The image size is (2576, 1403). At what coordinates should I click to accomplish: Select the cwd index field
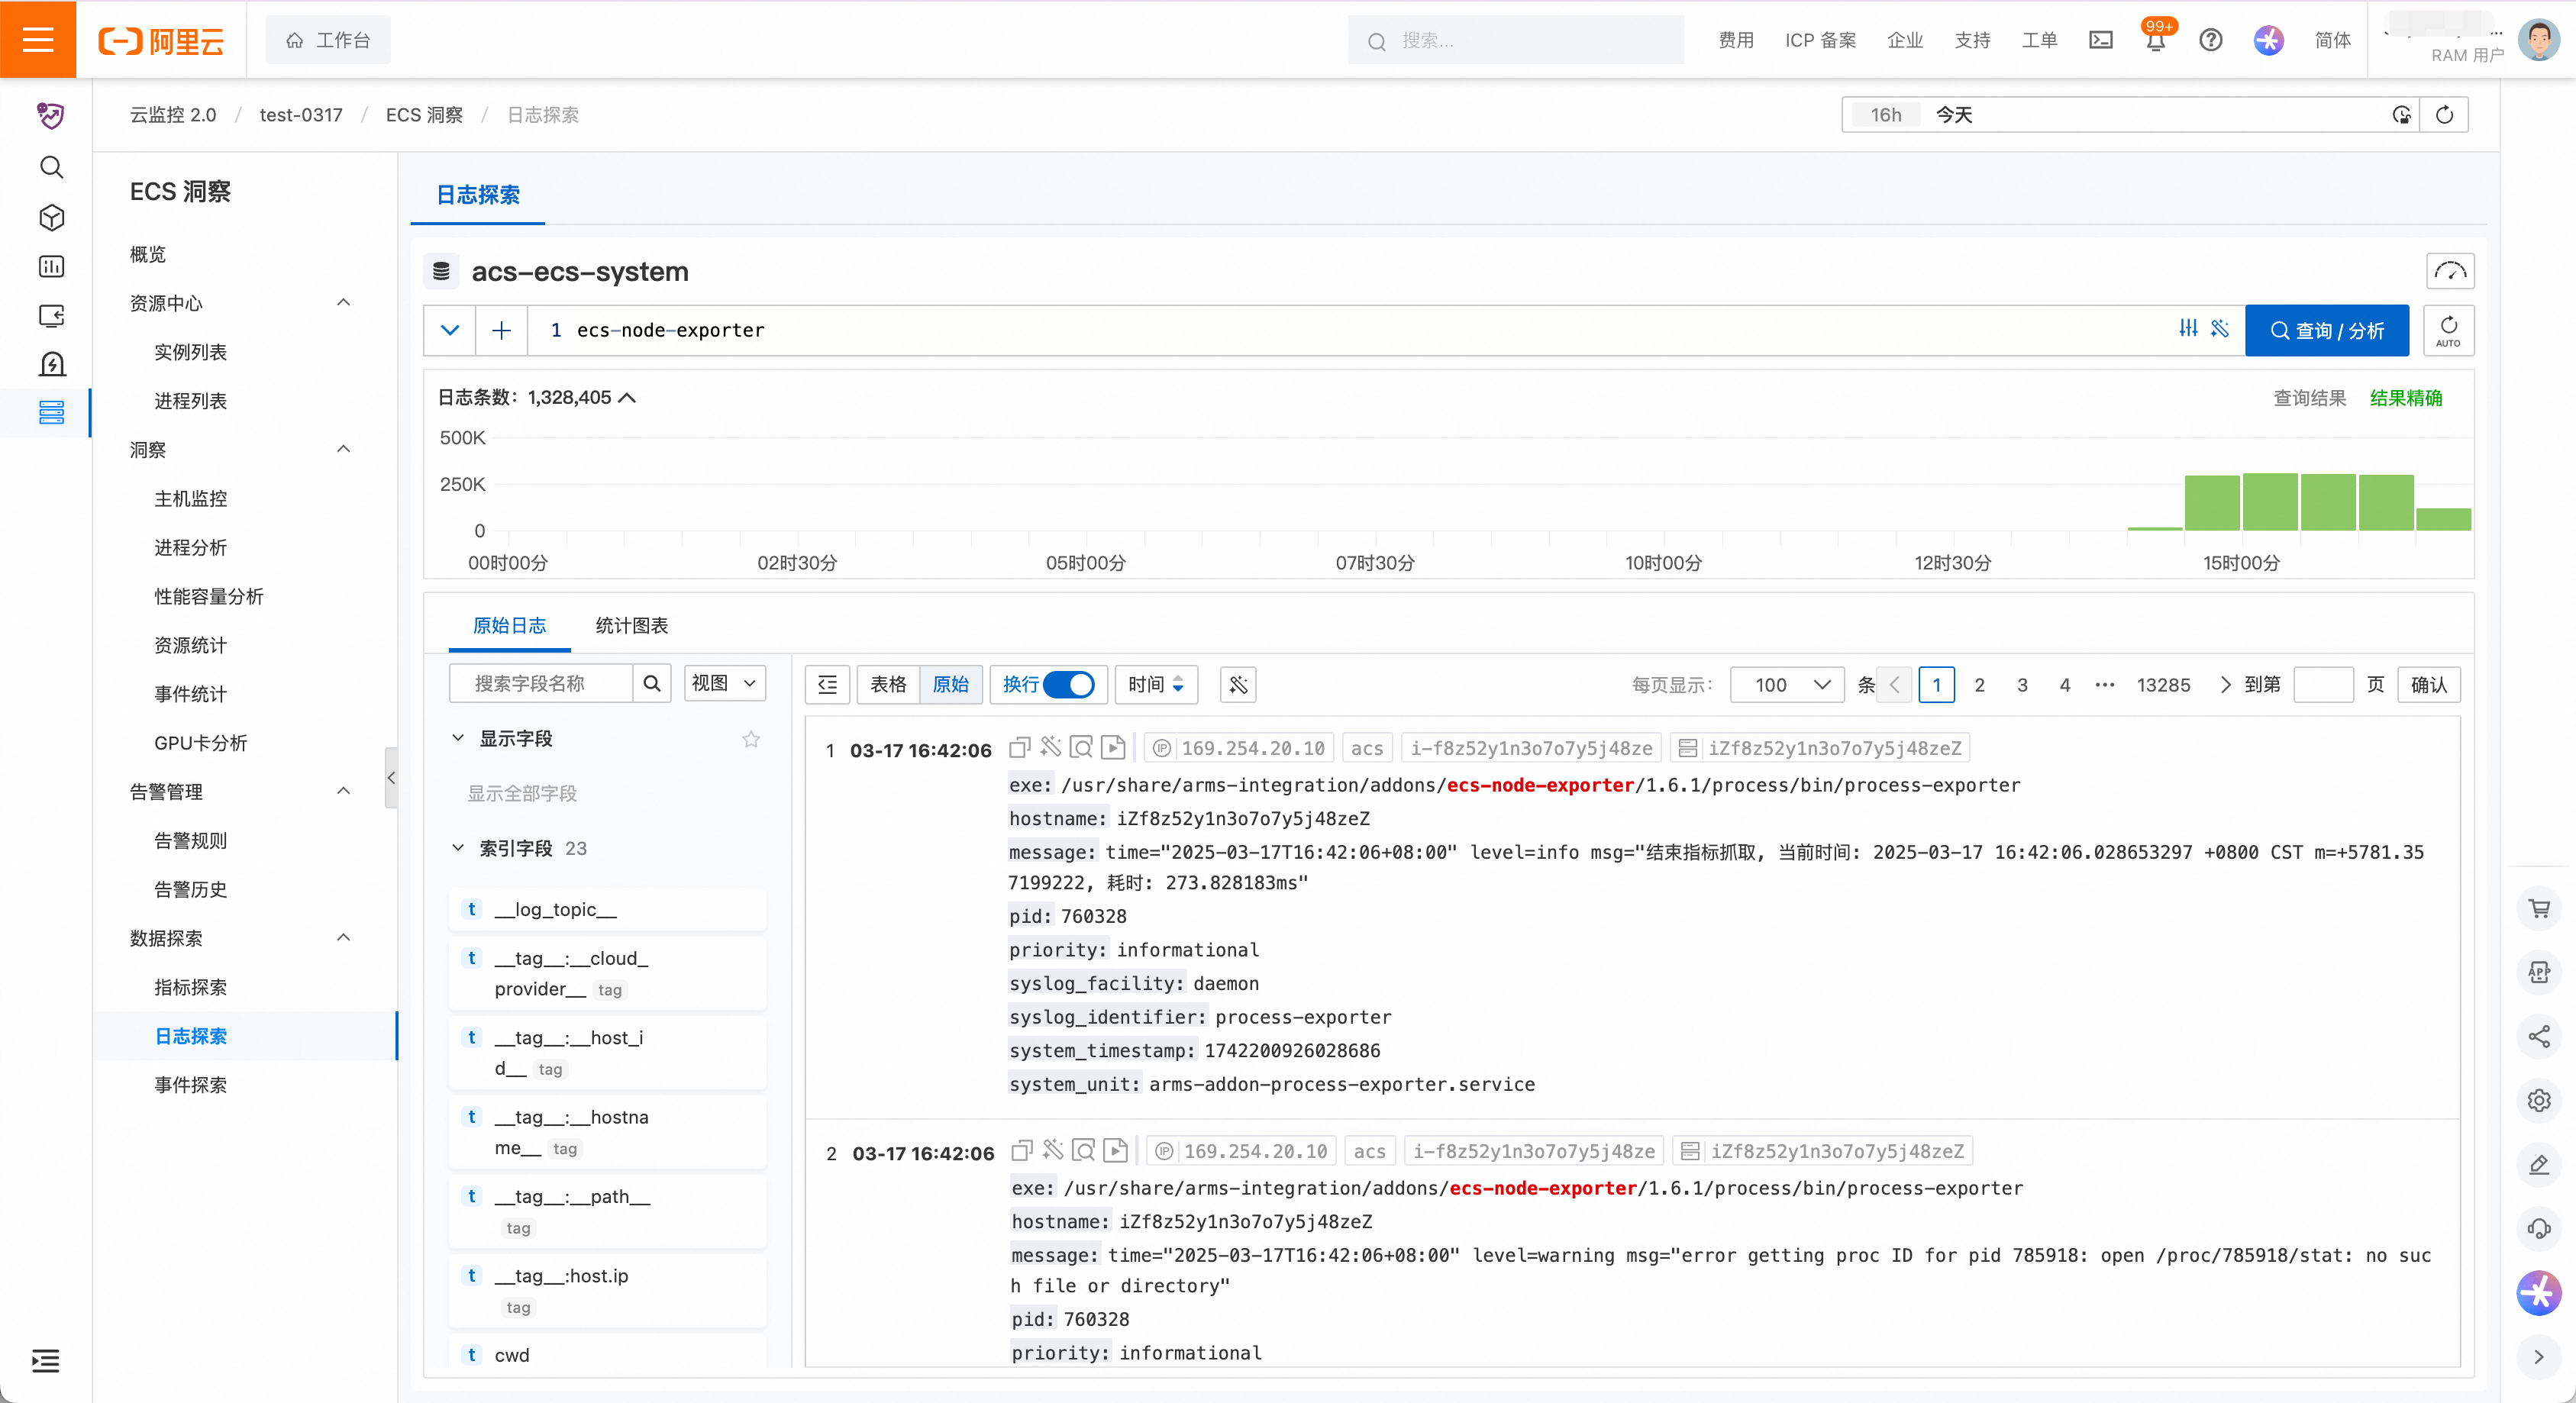(607, 1354)
